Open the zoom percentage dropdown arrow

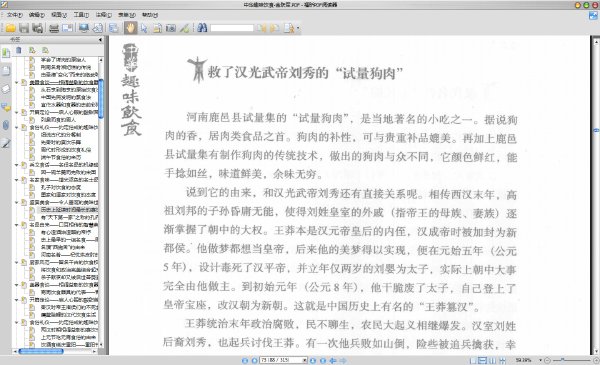[540, 360]
